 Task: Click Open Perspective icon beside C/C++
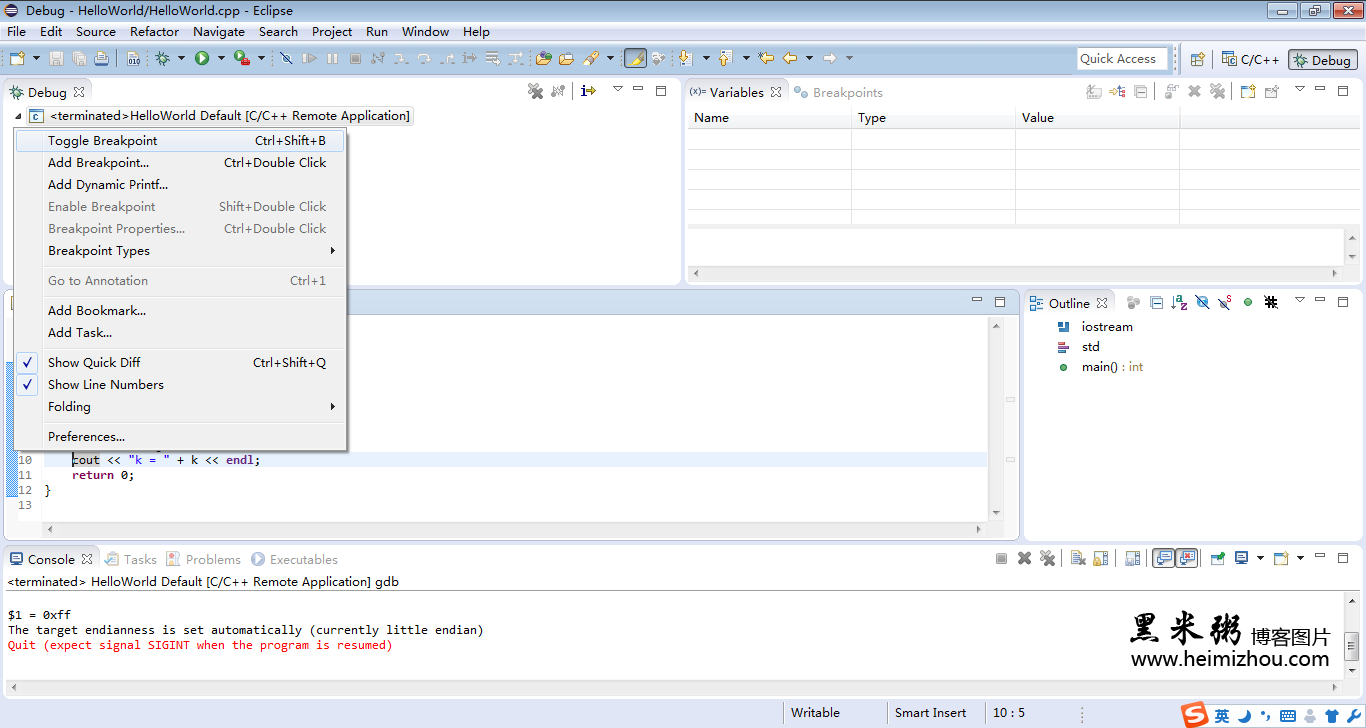point(1197,60)
